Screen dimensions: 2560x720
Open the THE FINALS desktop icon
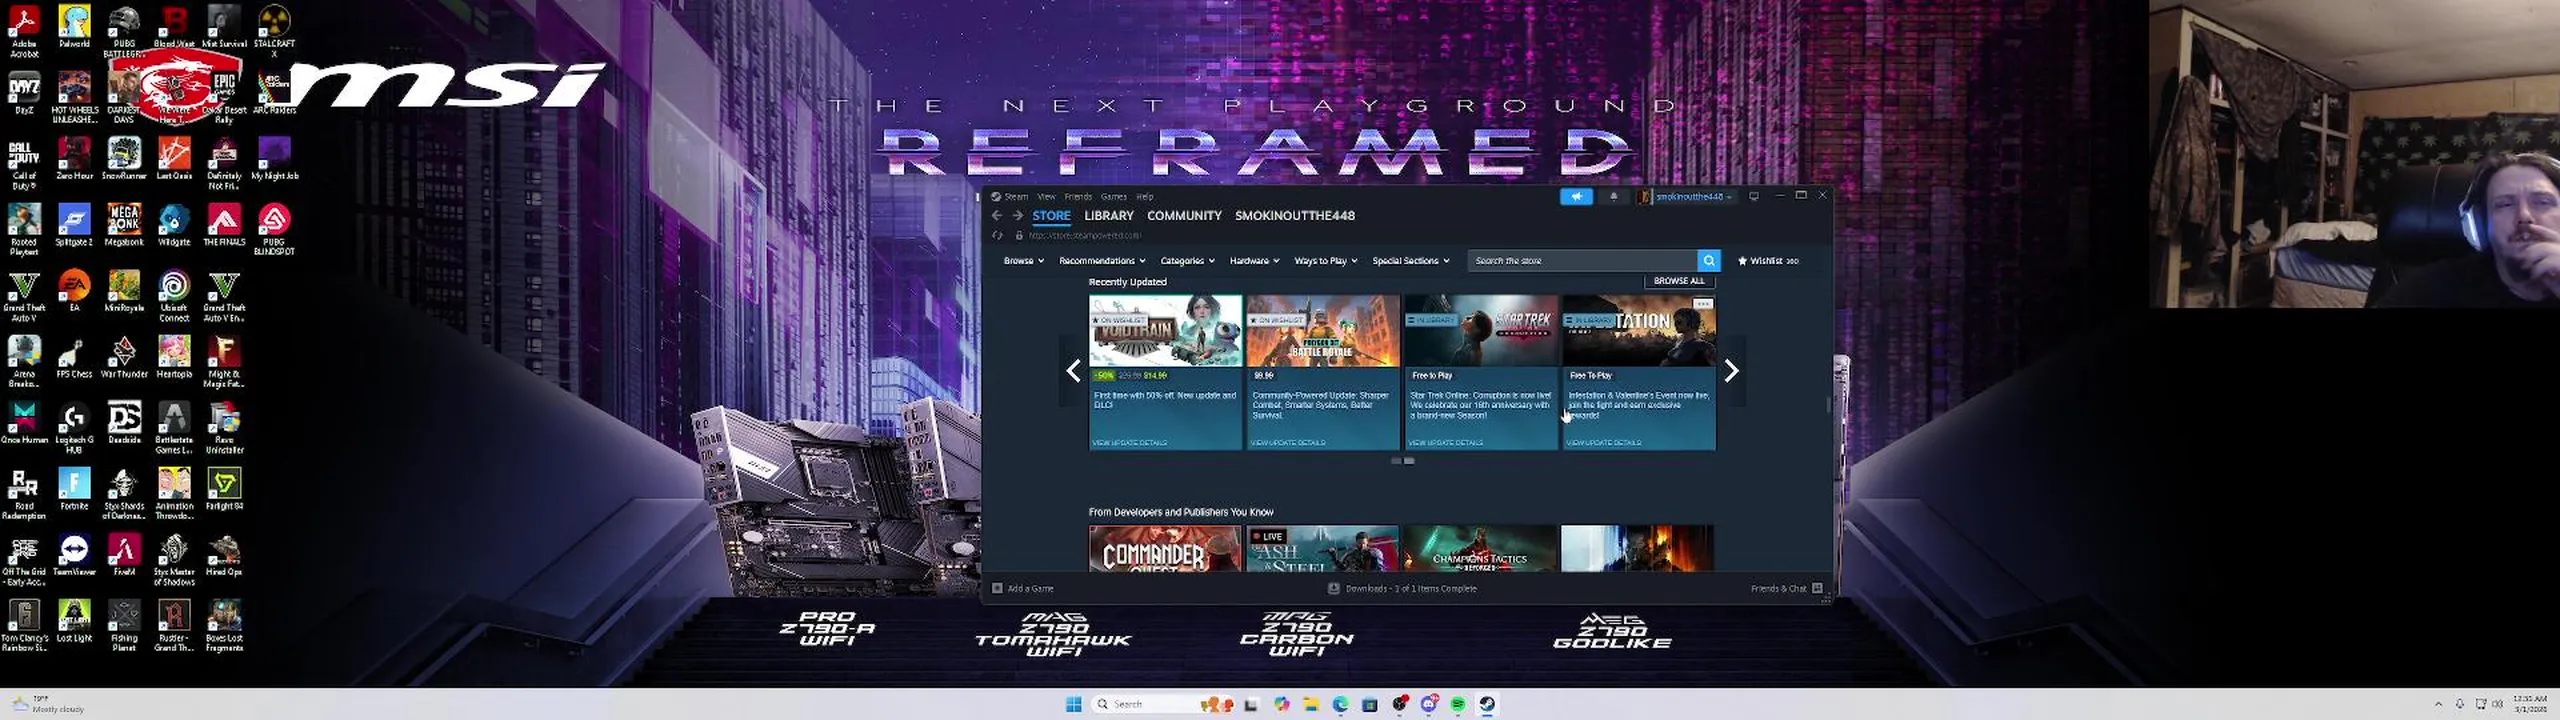(224, 225)
